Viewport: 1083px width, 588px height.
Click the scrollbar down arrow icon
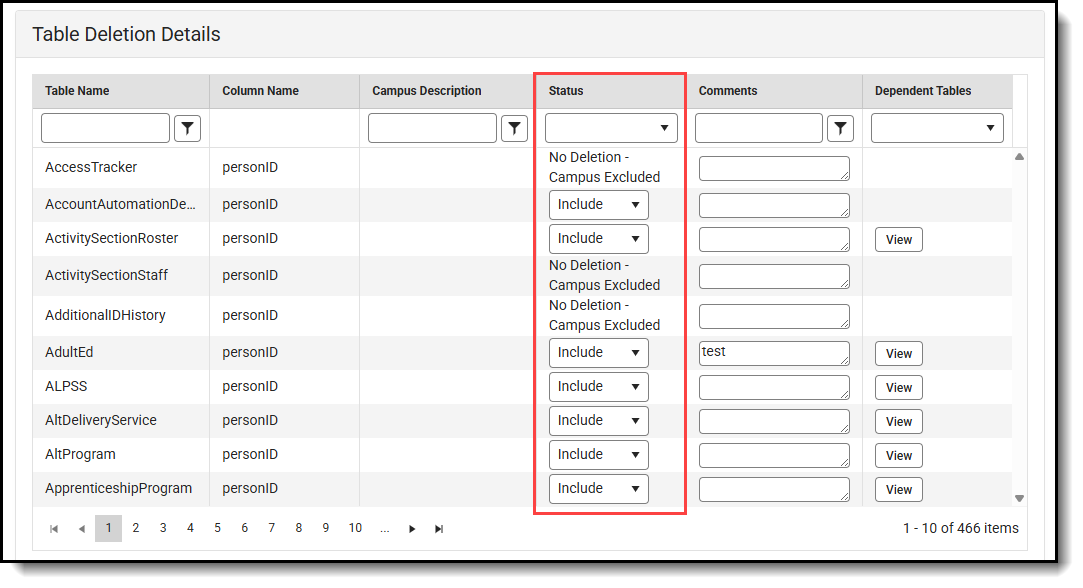tap(1019, 497)
